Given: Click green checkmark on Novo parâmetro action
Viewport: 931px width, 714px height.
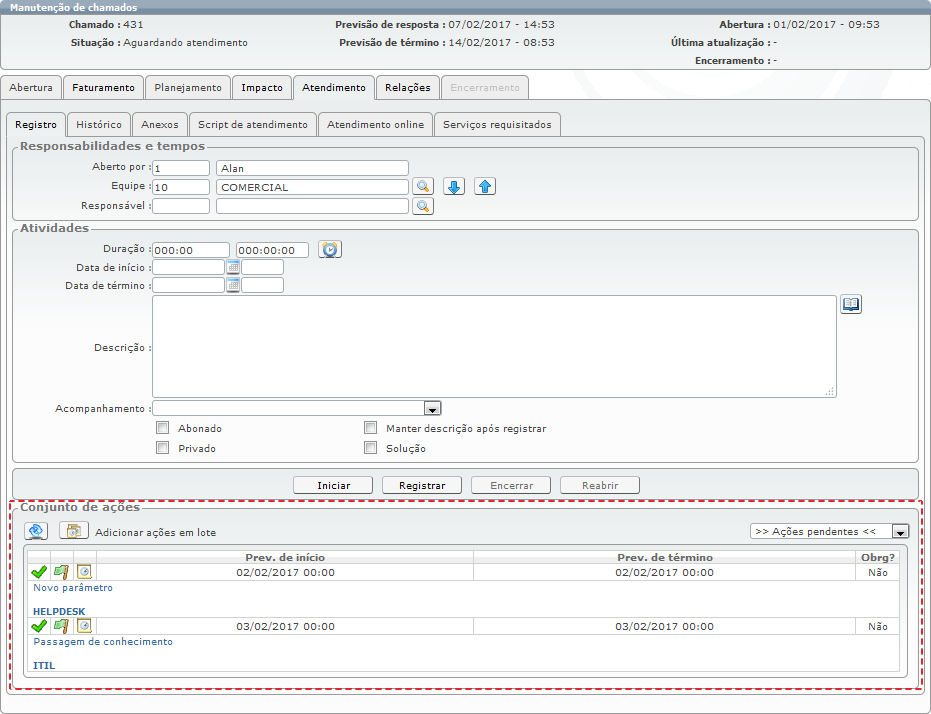Looking at the screenshot, I should [39, 572].
